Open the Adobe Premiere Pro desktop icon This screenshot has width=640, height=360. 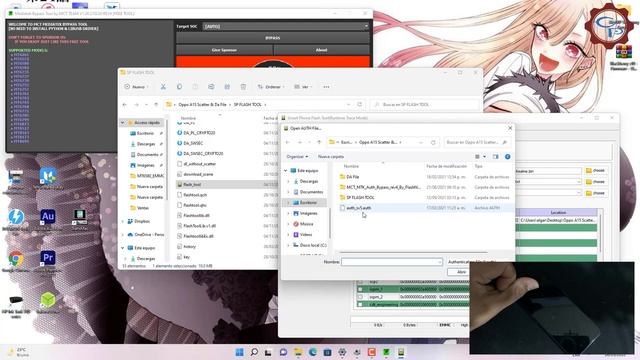tap(48, 258)
